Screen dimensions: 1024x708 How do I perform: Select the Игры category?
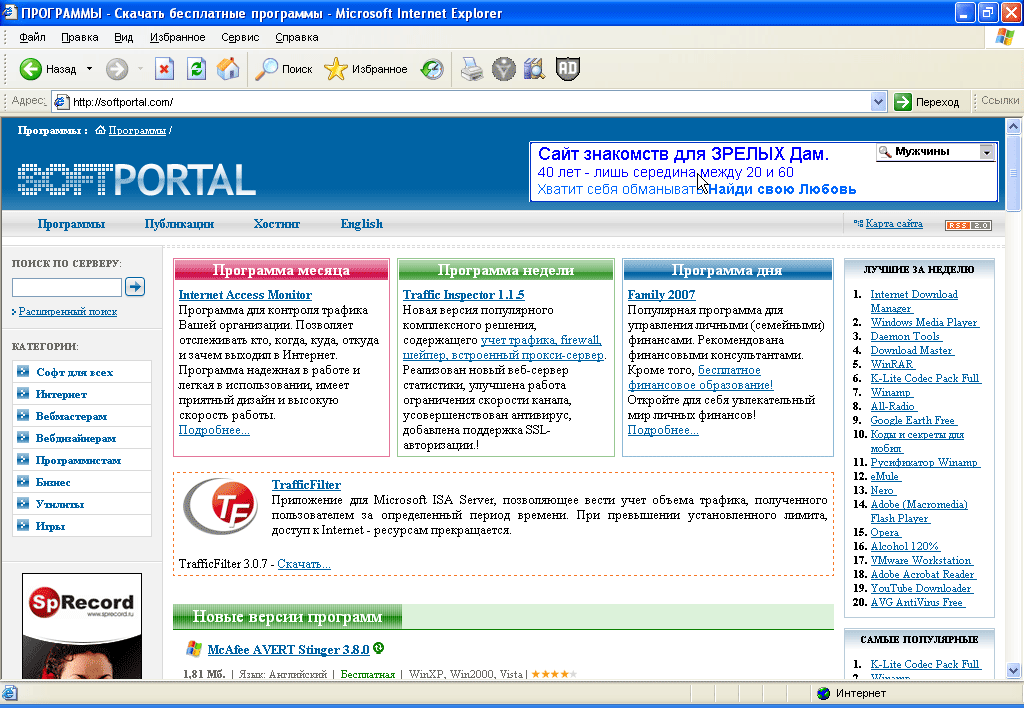(50, 526)
